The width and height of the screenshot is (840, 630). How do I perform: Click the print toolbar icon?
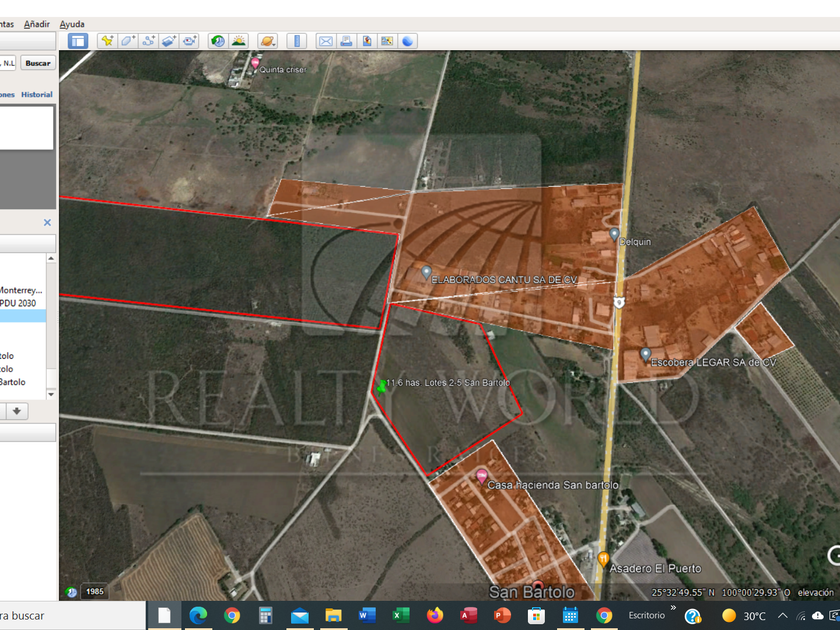click(x=346, y=41)
